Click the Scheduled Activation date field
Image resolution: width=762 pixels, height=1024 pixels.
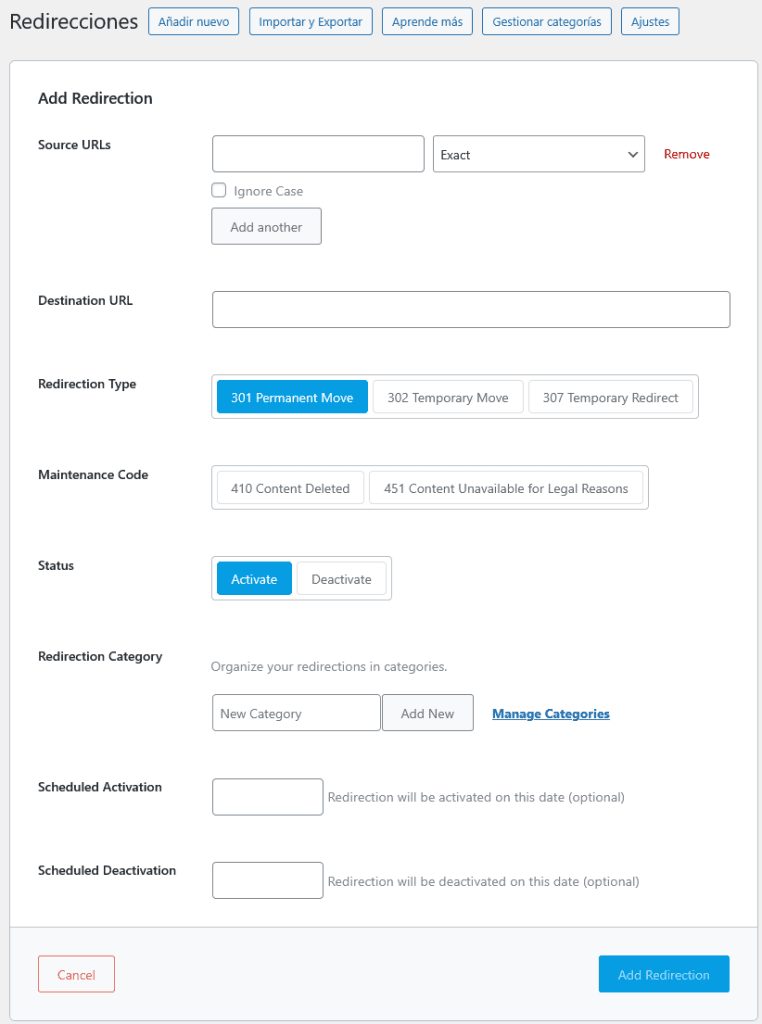point(268,797)
